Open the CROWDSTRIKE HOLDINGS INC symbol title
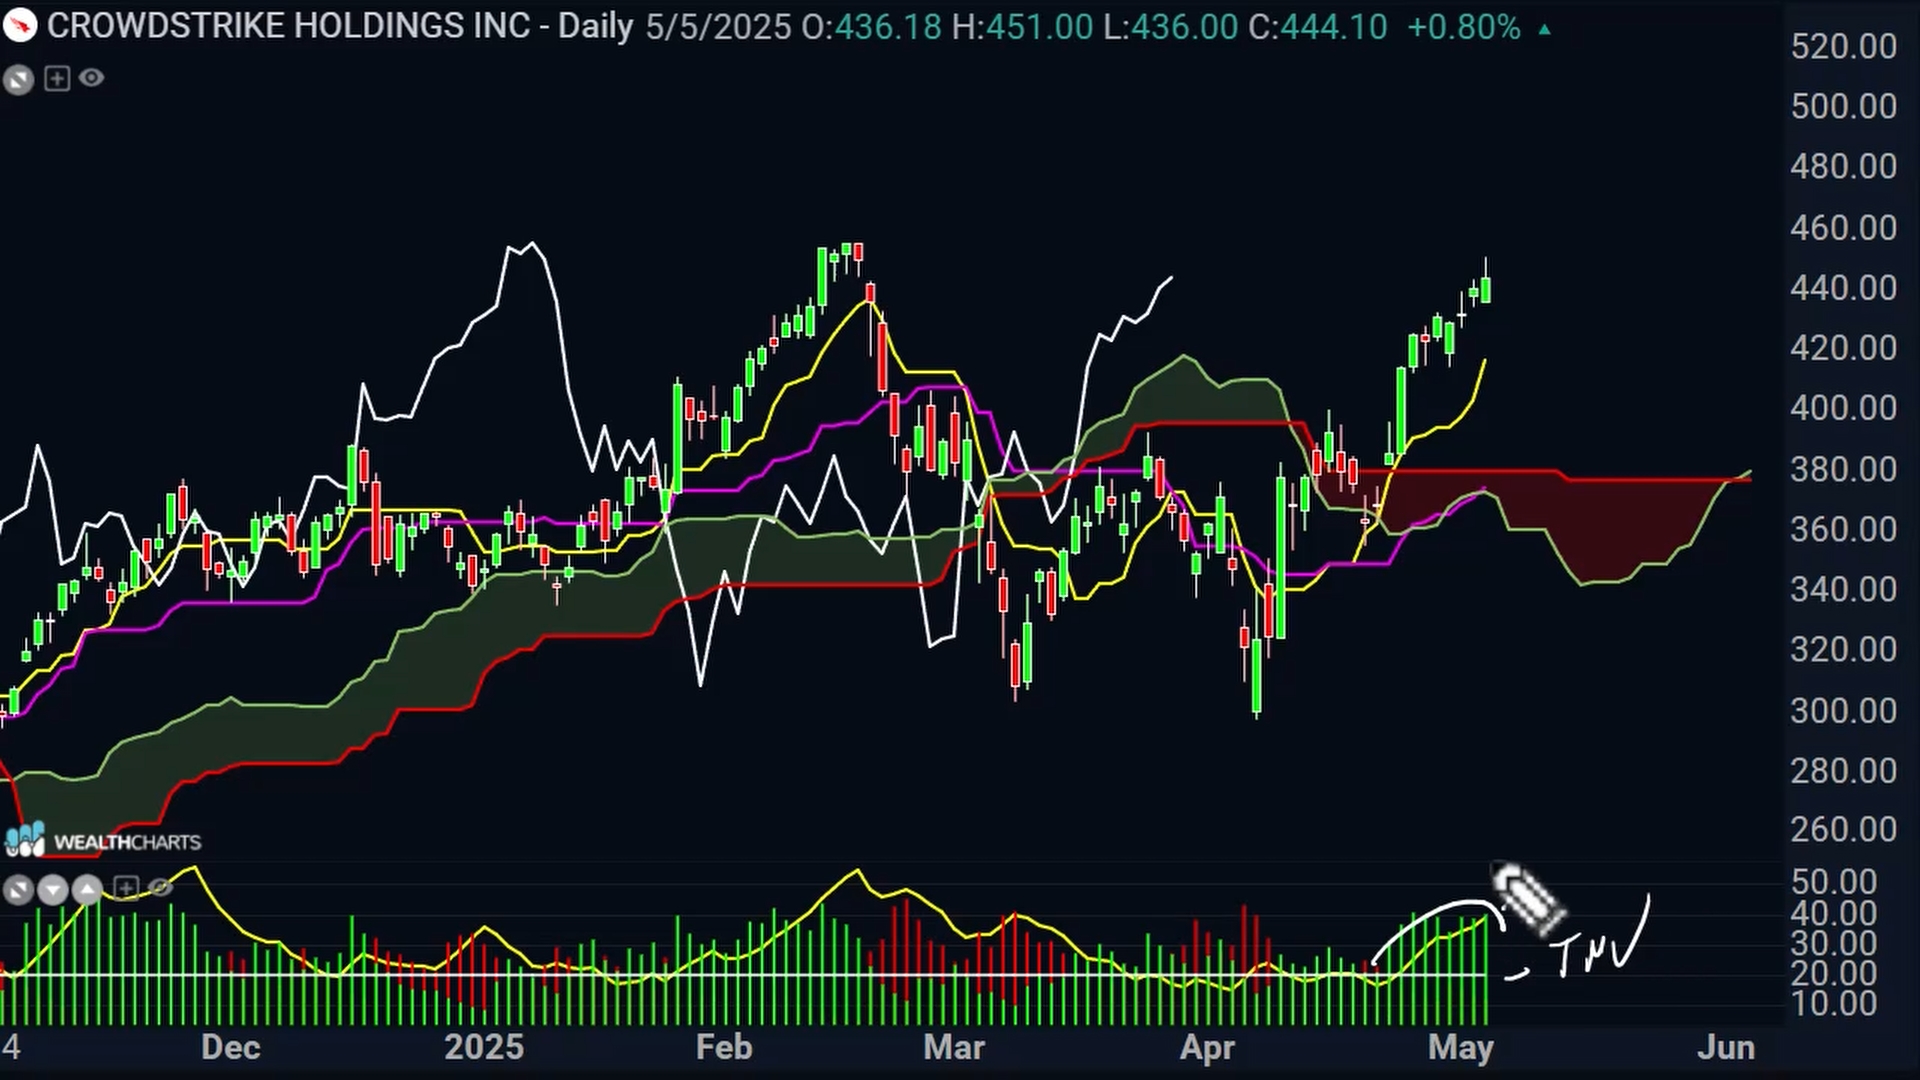This screenshot has width=1920, height=1080. (x=289, y=26)
